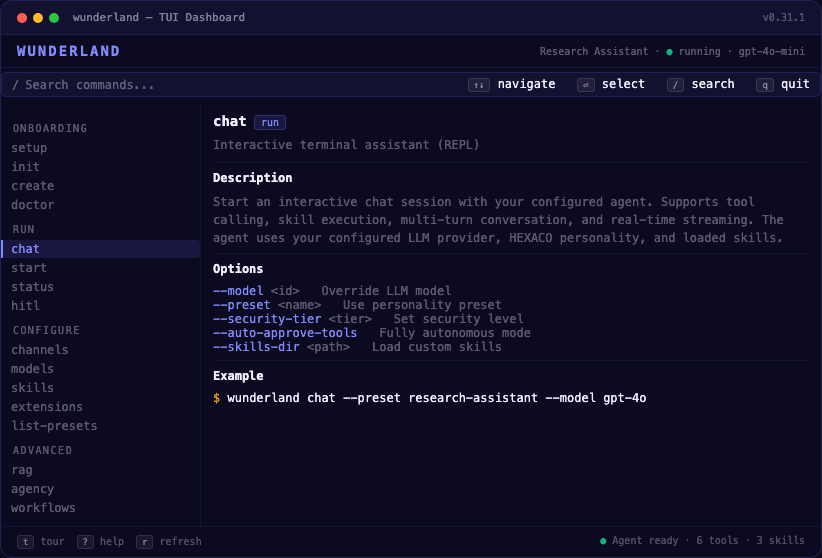Open the doctor command

click(x=33, y=205)
